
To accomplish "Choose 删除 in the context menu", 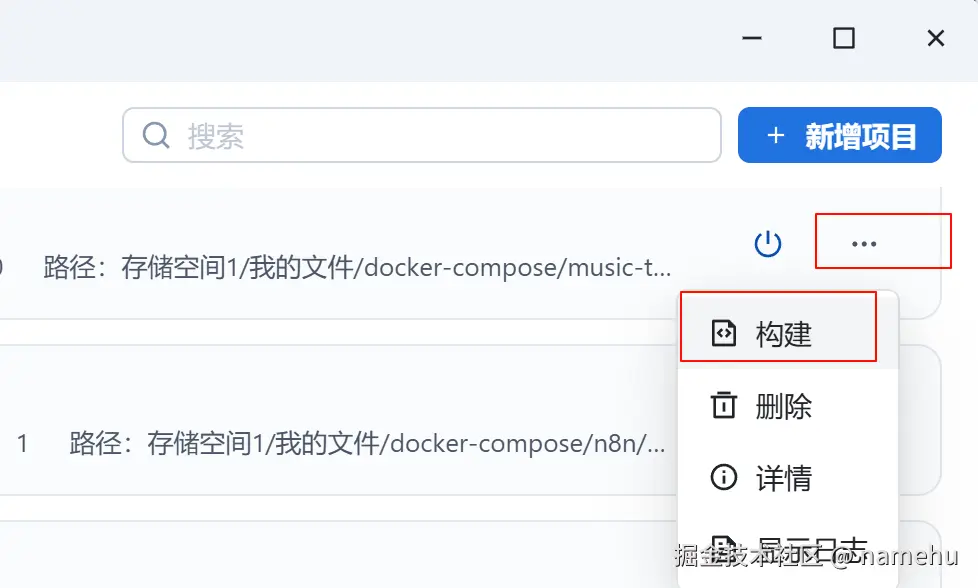I will [784, 406].
